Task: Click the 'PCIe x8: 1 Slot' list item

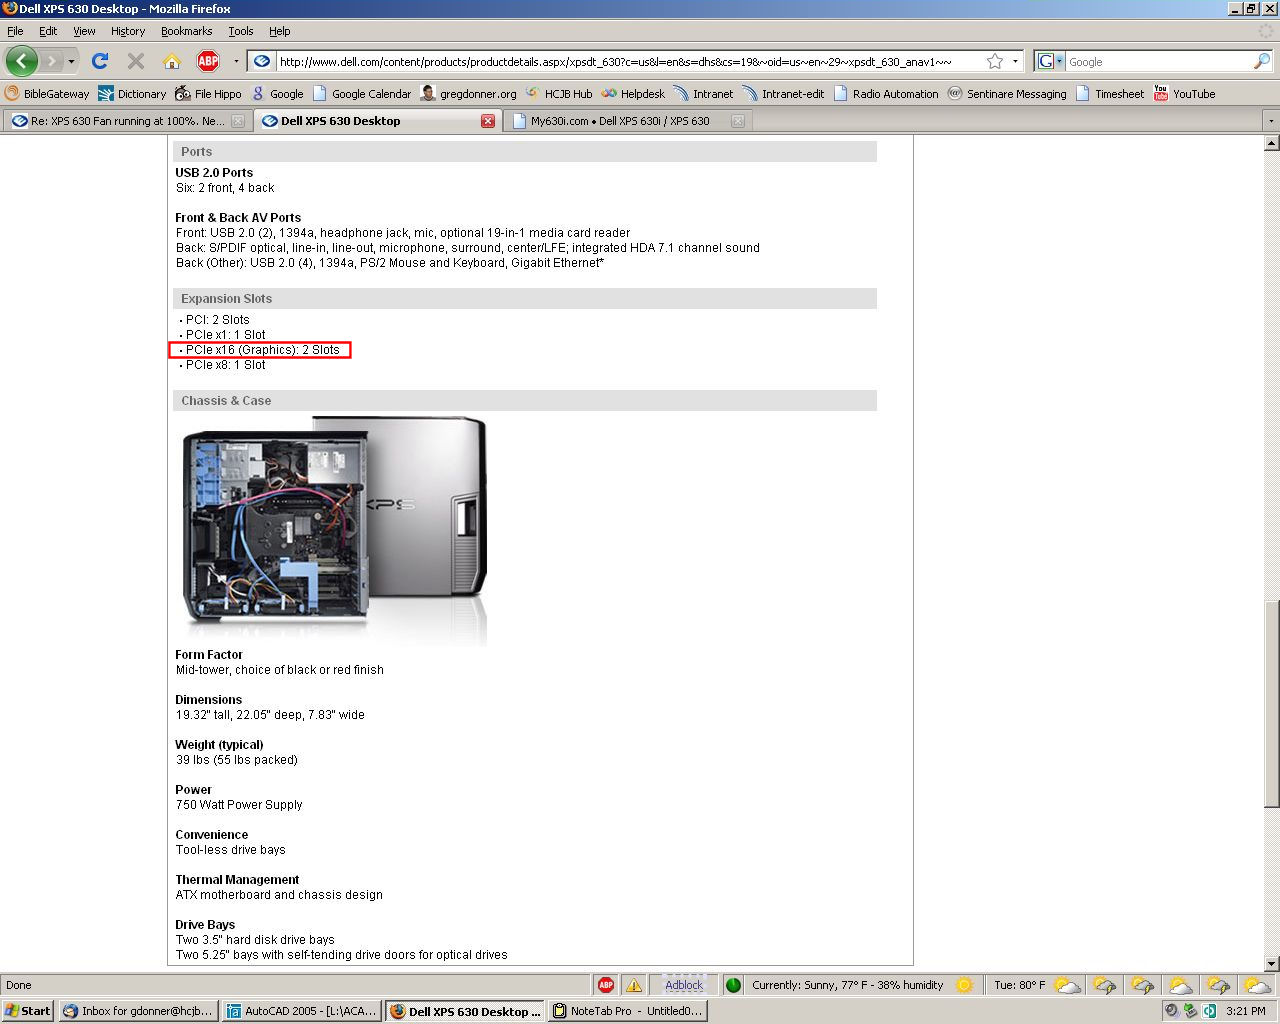Action: tap(225, 365)
